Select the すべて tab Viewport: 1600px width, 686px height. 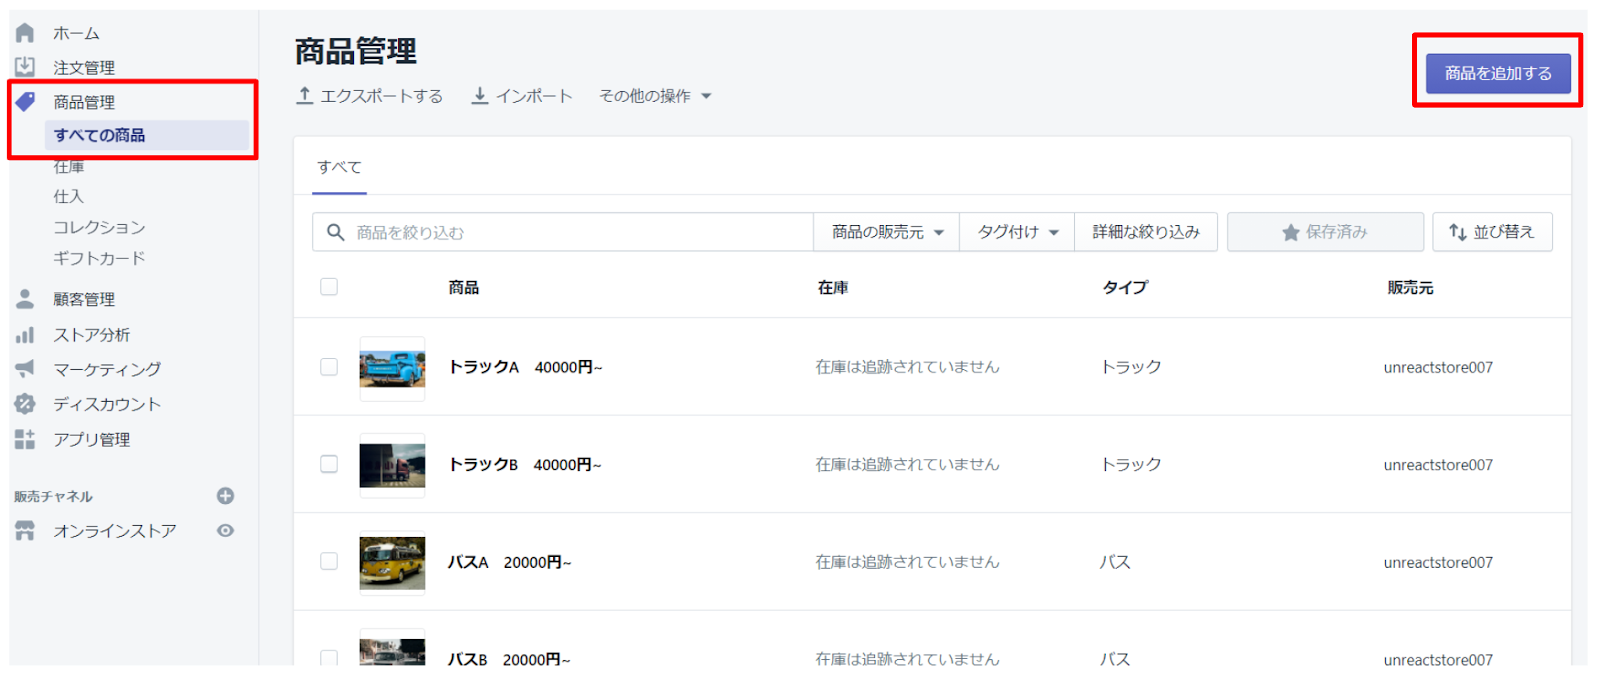point(339,167)
